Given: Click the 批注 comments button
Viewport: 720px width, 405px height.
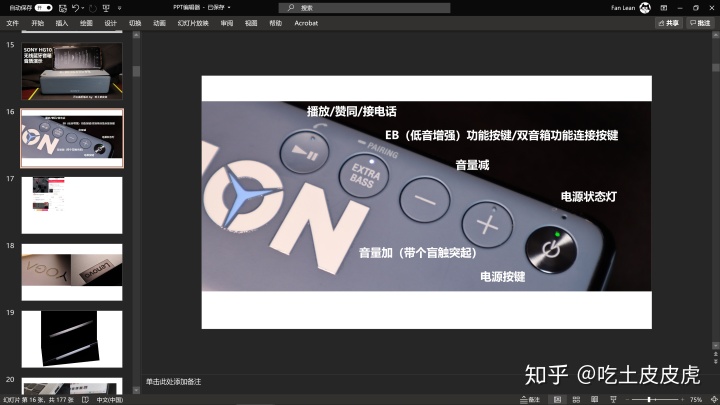Looking at the screenshot, I should coord(700,23).
